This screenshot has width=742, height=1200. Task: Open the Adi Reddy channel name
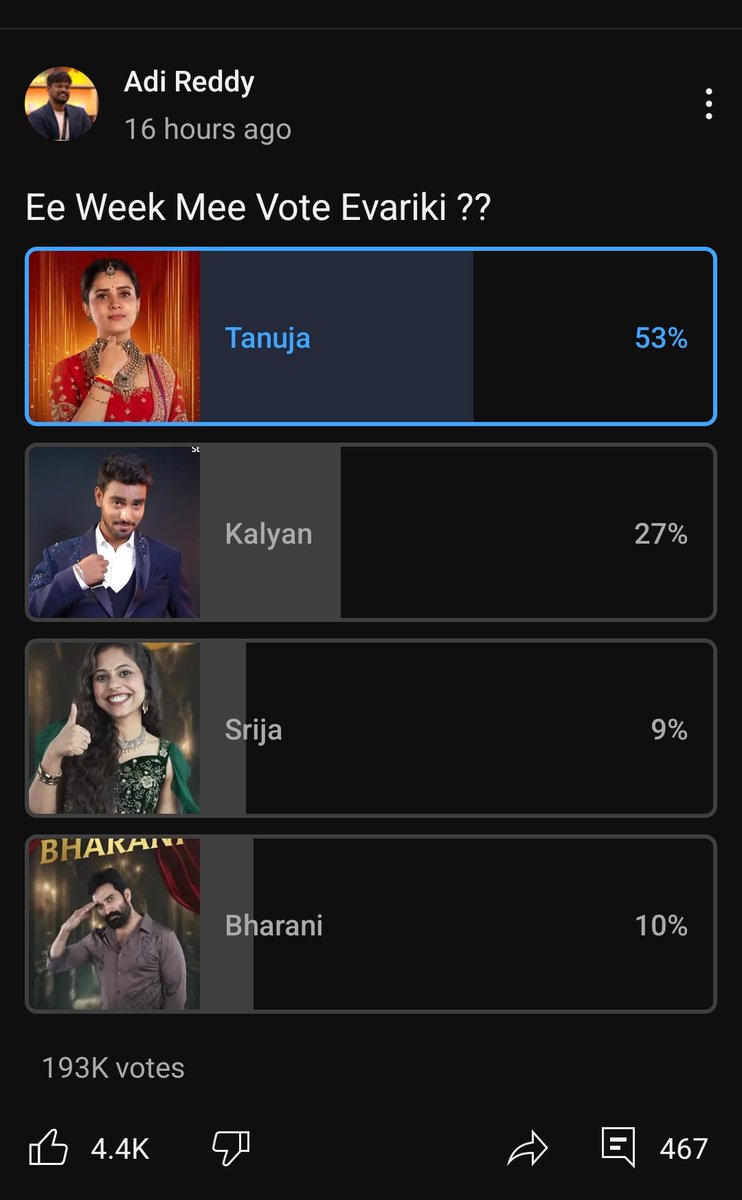(189, 82)
